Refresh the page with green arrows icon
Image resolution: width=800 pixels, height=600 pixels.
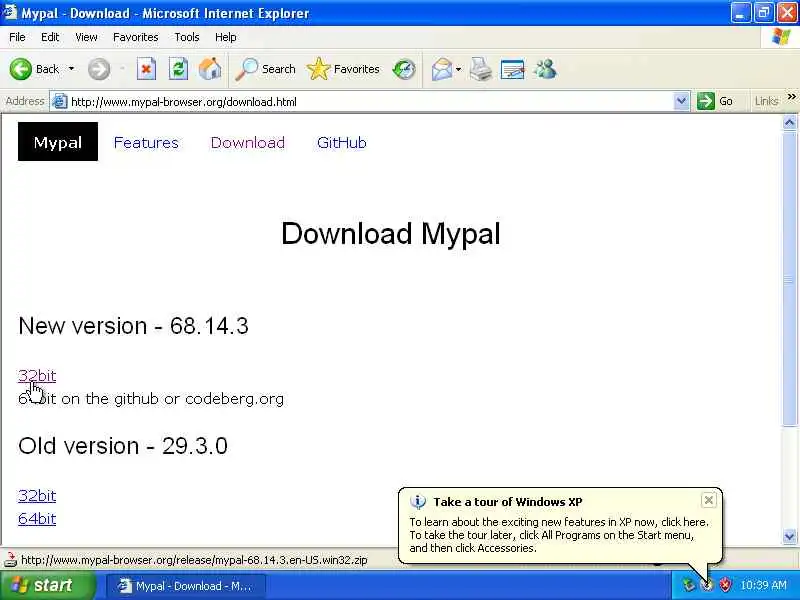coord(179,69)
